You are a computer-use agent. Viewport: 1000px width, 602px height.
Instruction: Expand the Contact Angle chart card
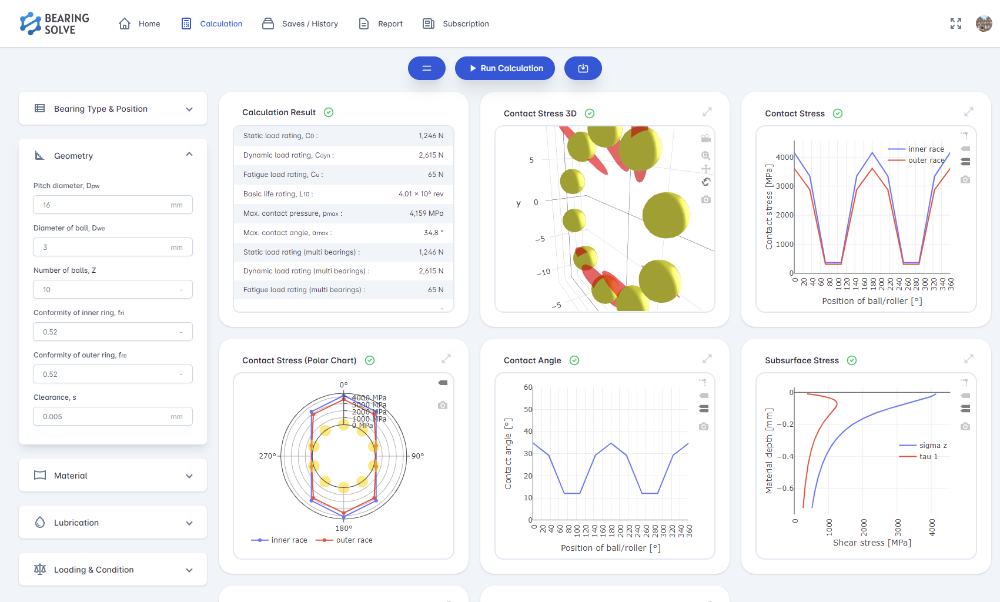[707, 358]
